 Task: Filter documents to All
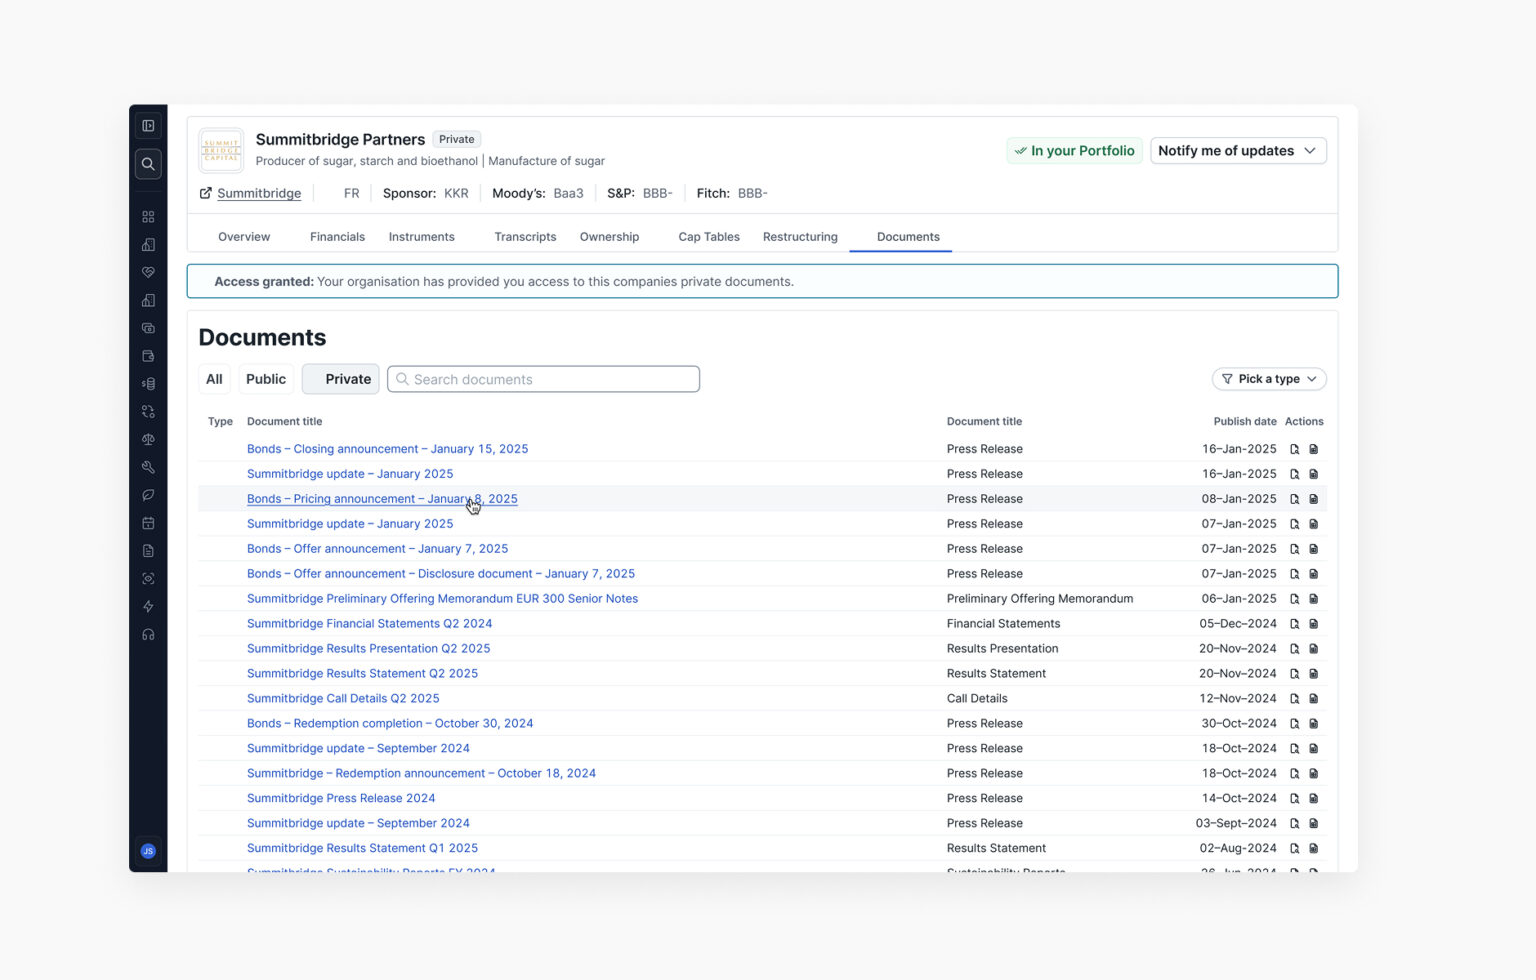(214, 379)
